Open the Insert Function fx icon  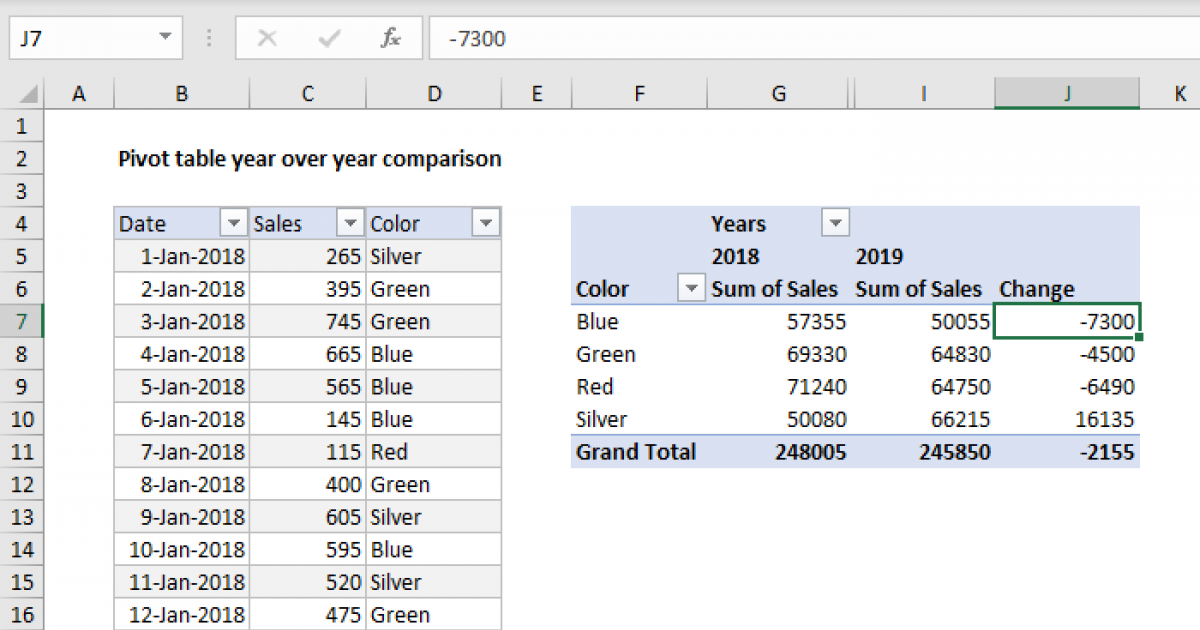tap(390, 39)
